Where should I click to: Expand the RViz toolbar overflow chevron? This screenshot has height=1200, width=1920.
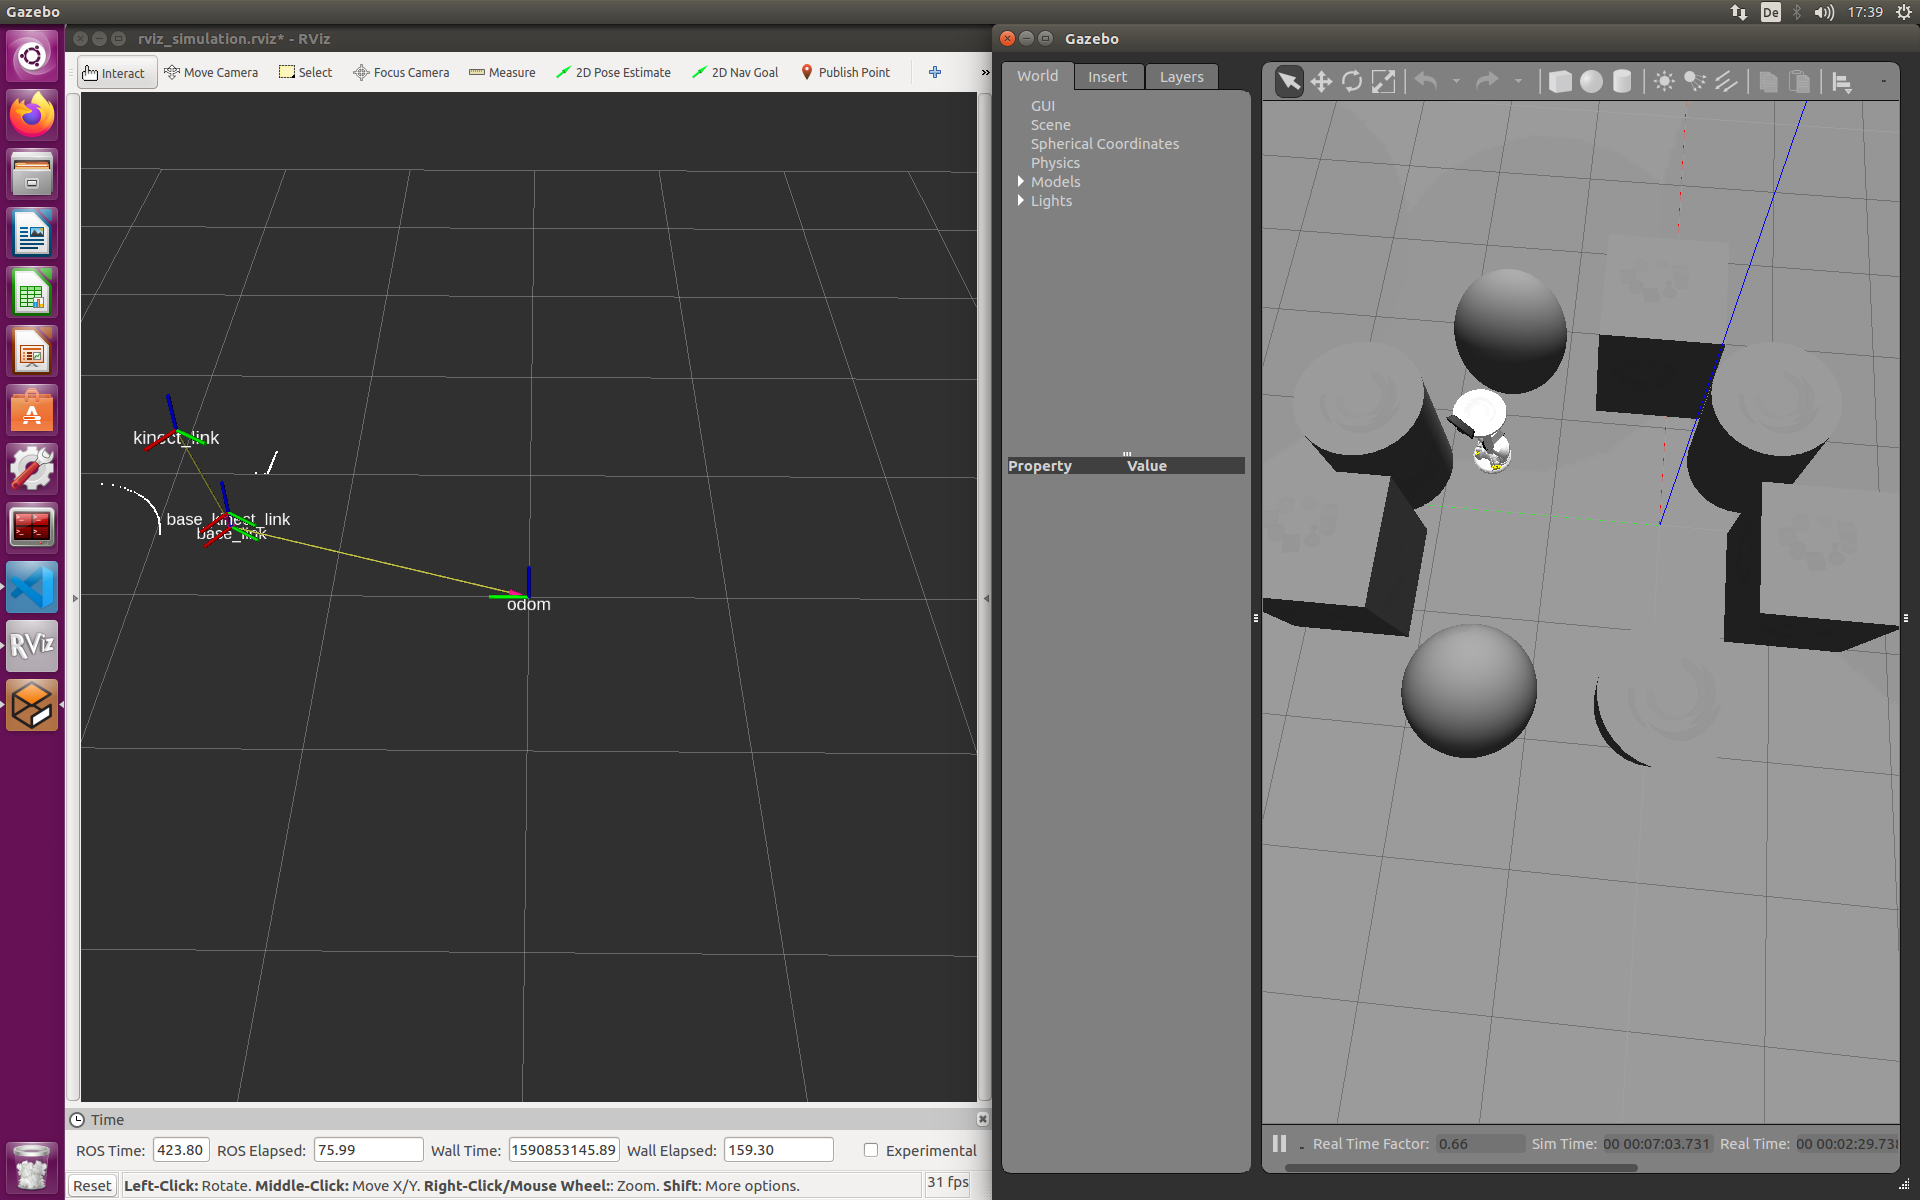[x=985, y=73]
